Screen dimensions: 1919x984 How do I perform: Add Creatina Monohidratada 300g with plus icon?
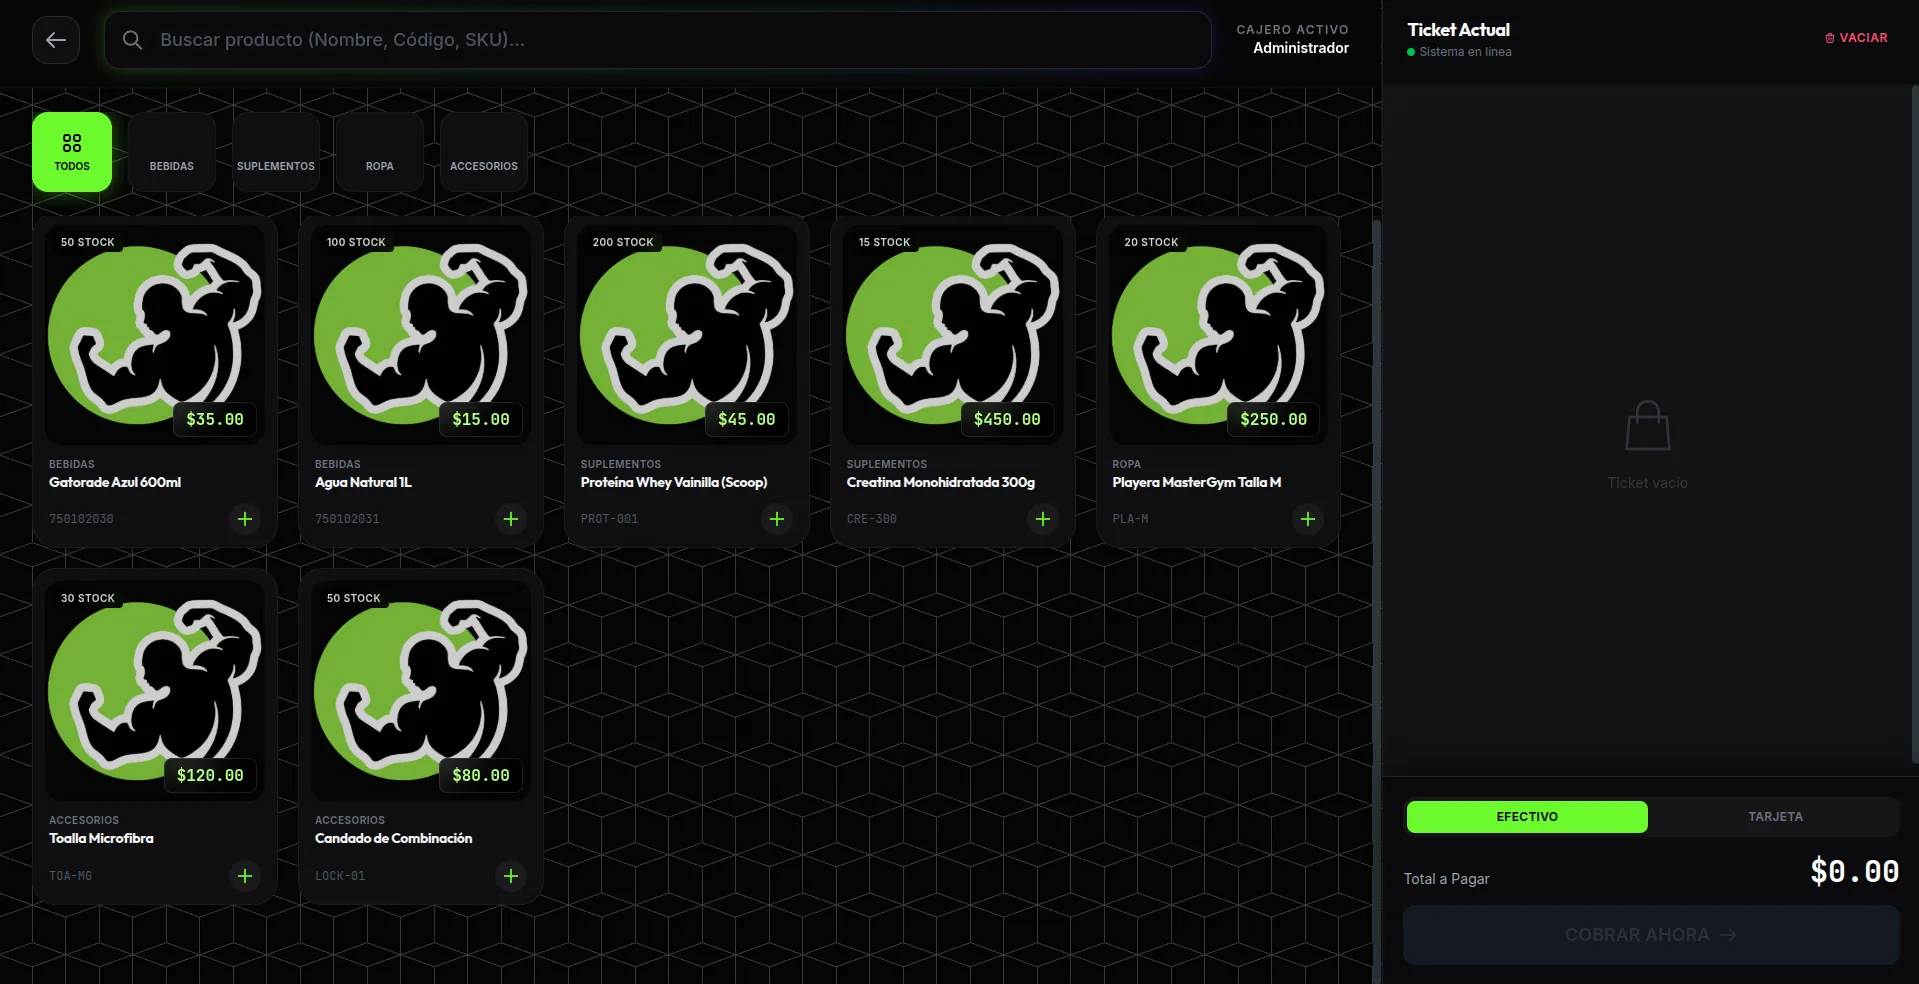point(1043,519)
